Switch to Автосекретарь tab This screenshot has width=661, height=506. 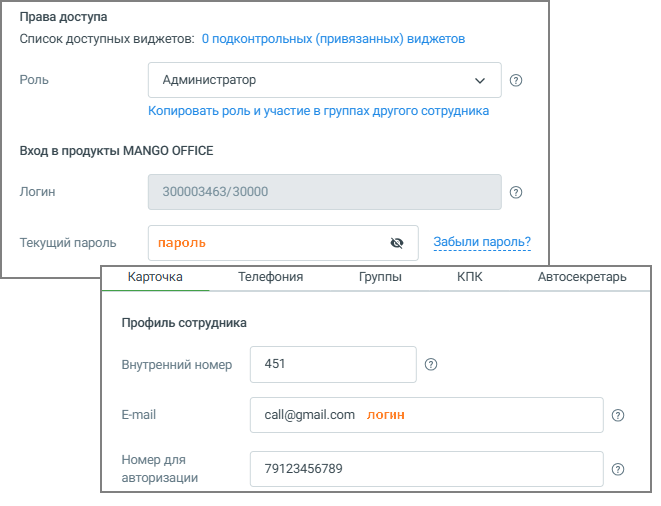582,277
